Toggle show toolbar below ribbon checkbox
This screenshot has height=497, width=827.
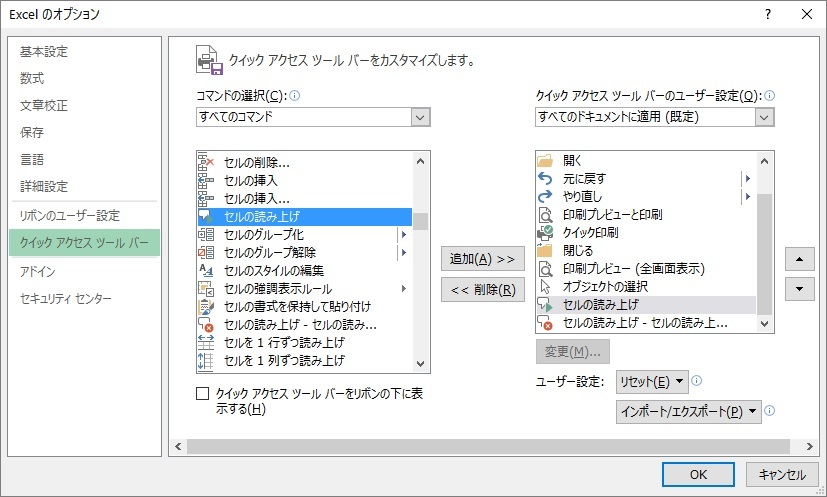203,394
